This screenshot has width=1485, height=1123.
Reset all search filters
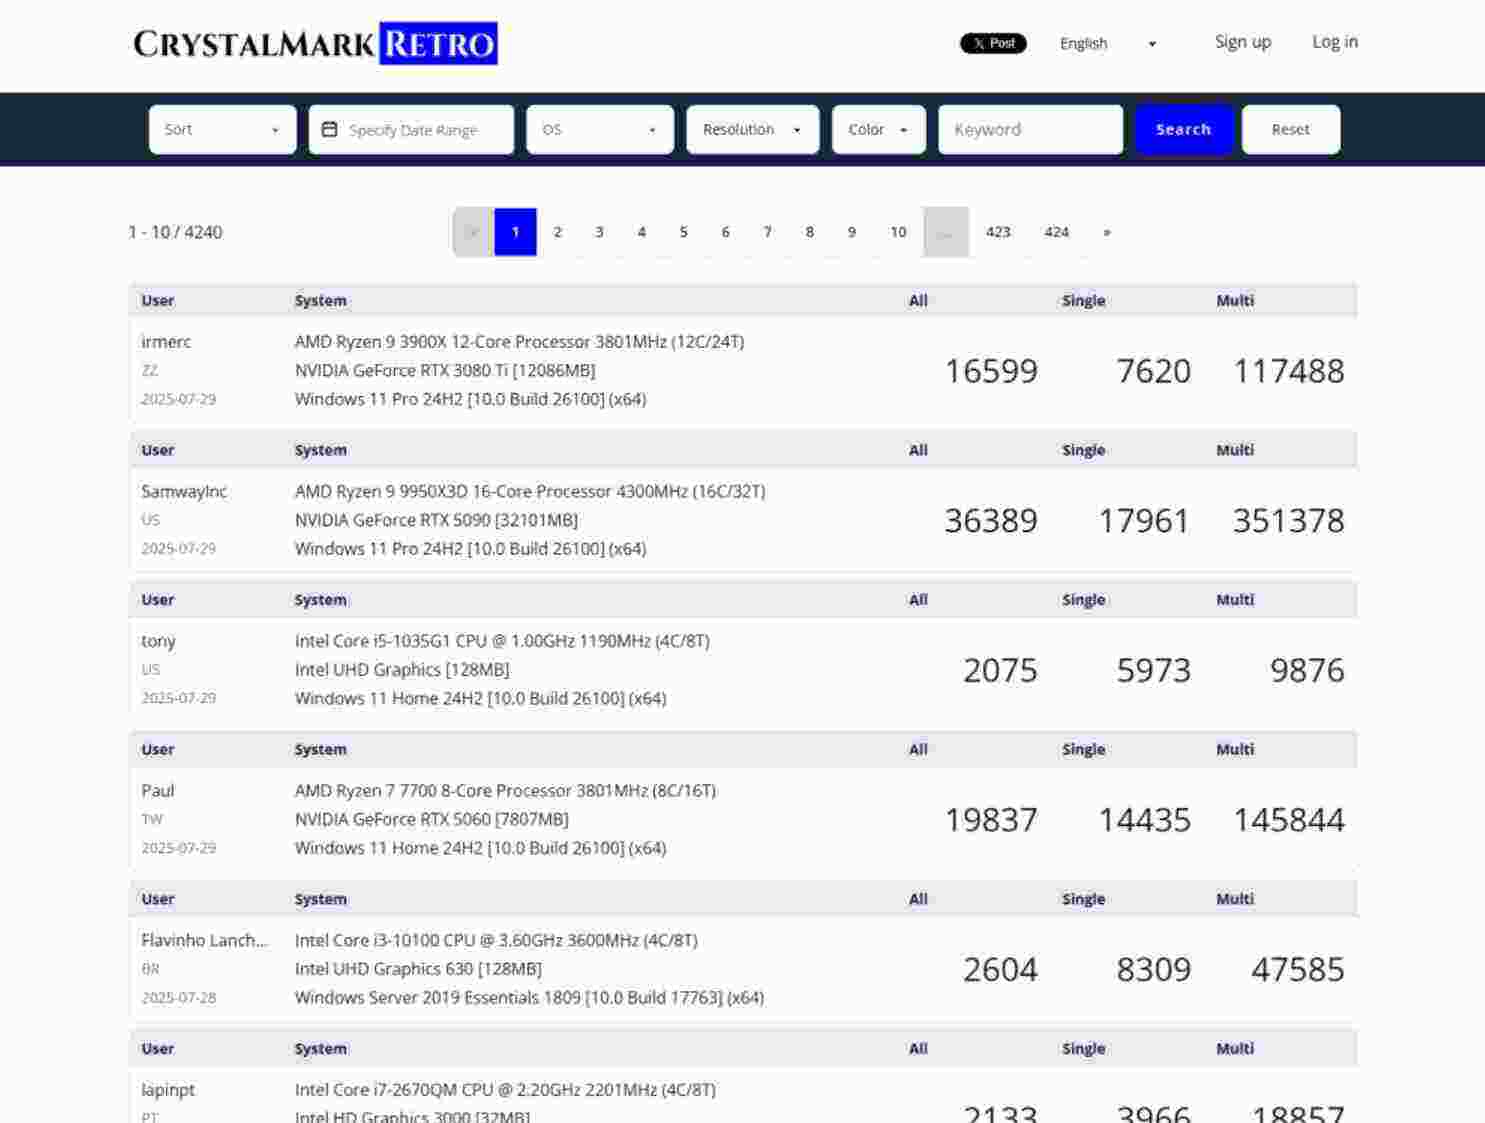(x=1290, y=128)
